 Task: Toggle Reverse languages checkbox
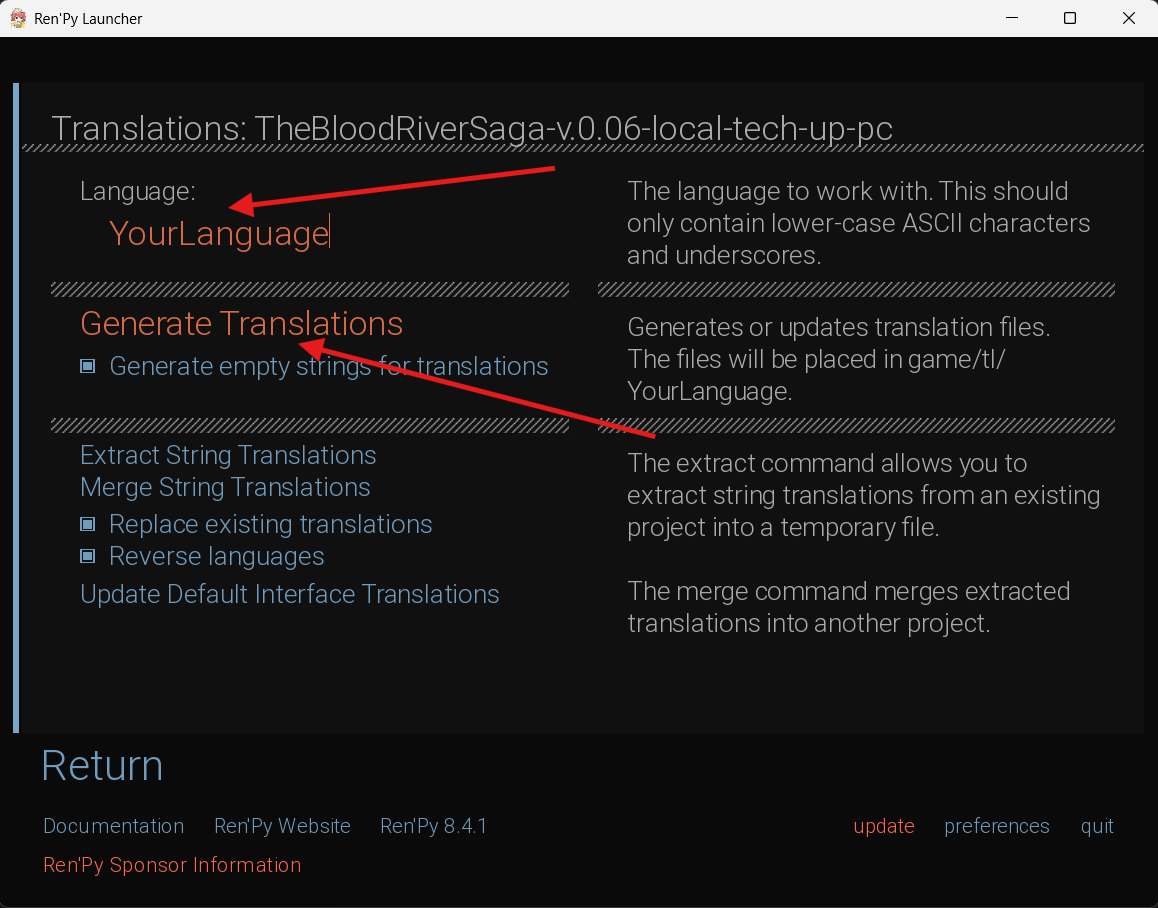click(88, 556)
